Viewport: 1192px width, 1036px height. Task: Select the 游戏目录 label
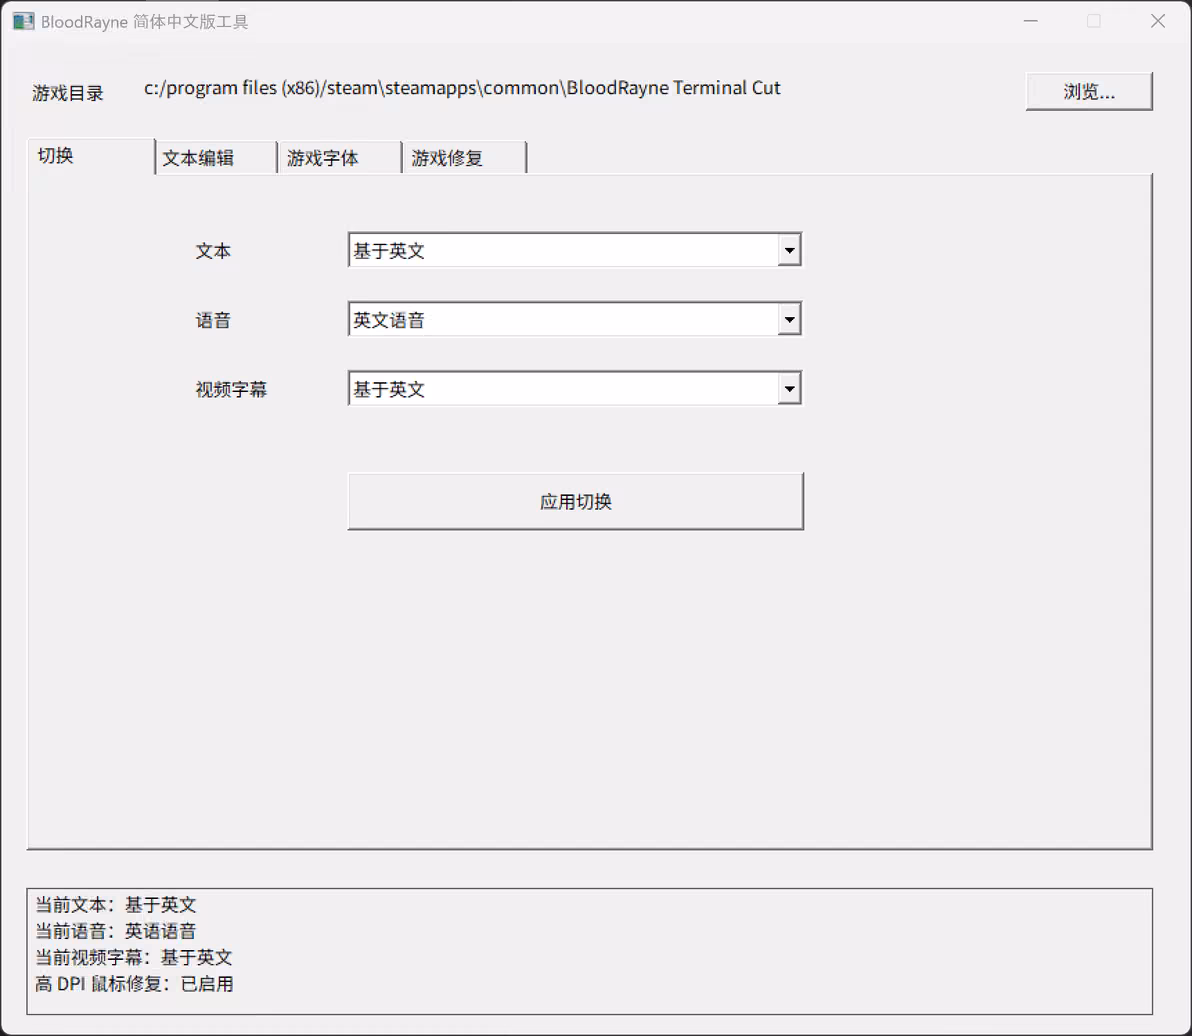pos(68,93)
